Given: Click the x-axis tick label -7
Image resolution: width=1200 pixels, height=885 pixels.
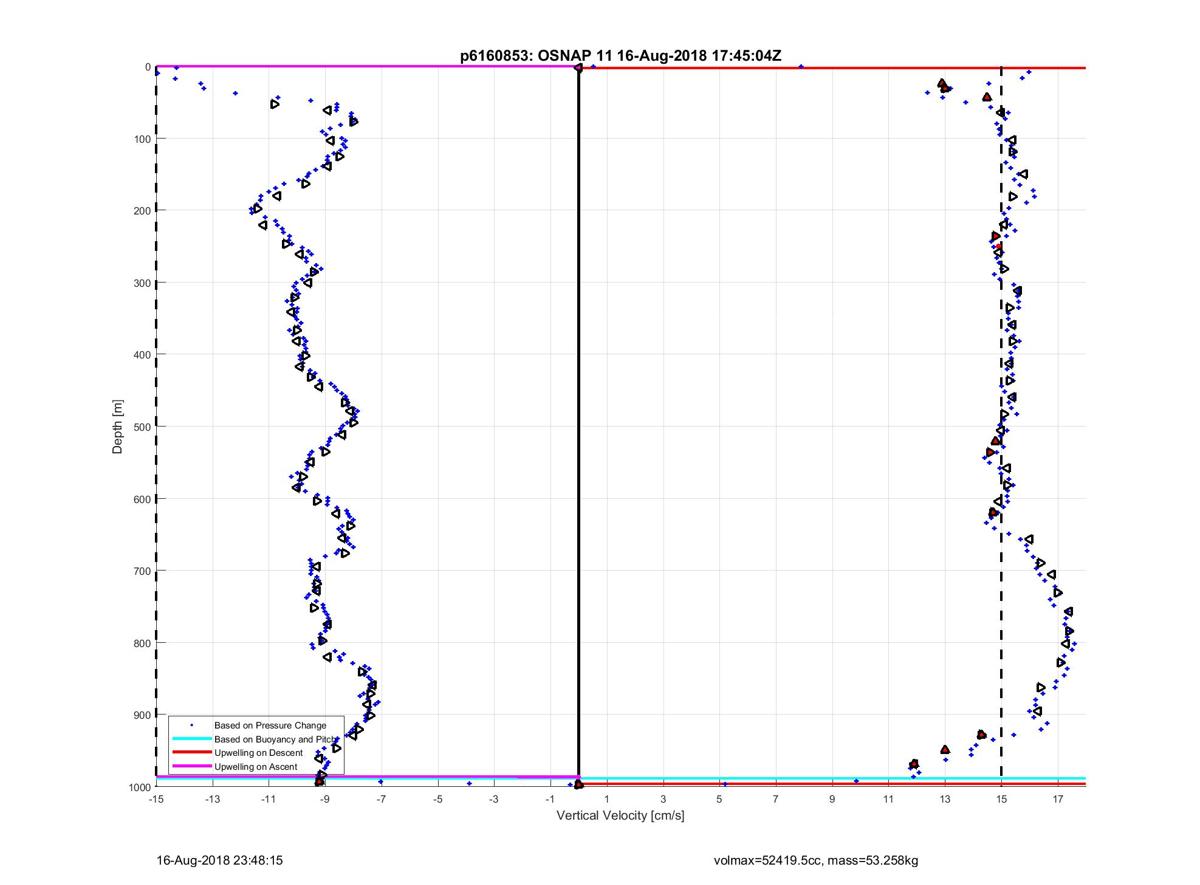Looking at the screenshot, I should pos(381,800).
